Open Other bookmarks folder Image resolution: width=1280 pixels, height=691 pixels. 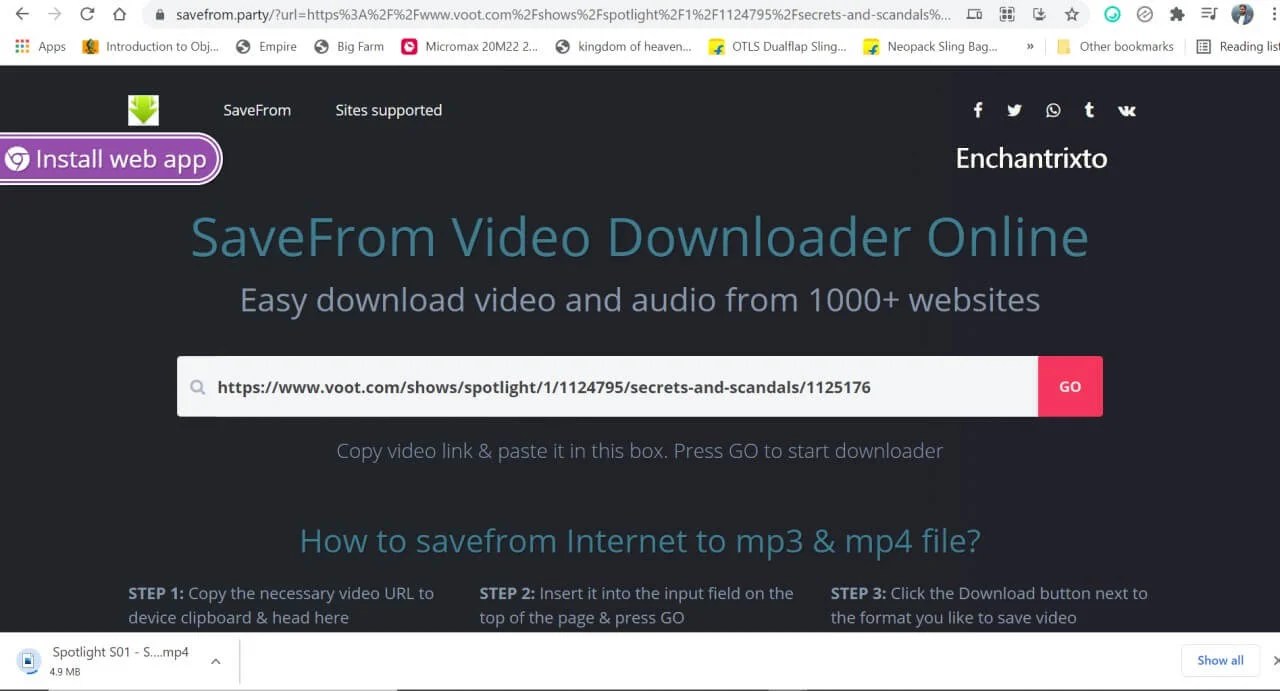[x=1115, y=46]
